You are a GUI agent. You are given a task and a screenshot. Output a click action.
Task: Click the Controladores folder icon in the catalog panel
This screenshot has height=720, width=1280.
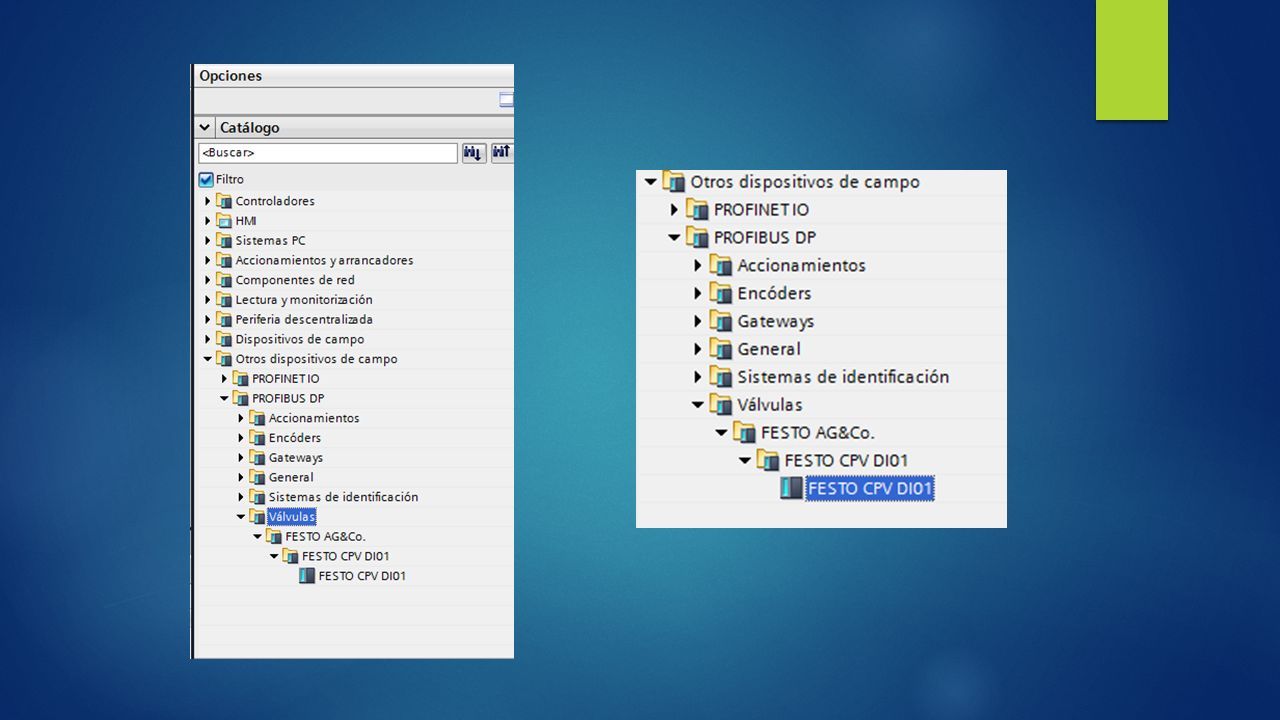[224, 201]
